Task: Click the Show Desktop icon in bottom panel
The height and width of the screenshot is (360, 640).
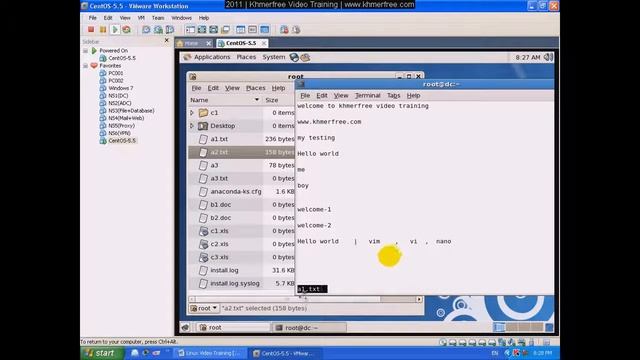Action: (186, 327)
